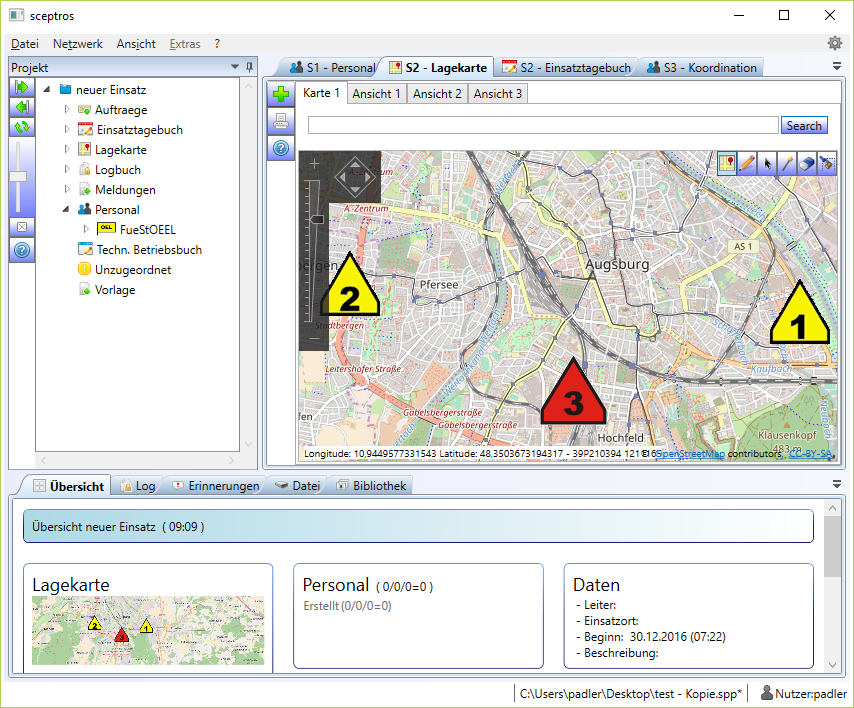Open the Erinnerungen tab
The width and height of the screenshot is (854, 708).
(216, 486)
